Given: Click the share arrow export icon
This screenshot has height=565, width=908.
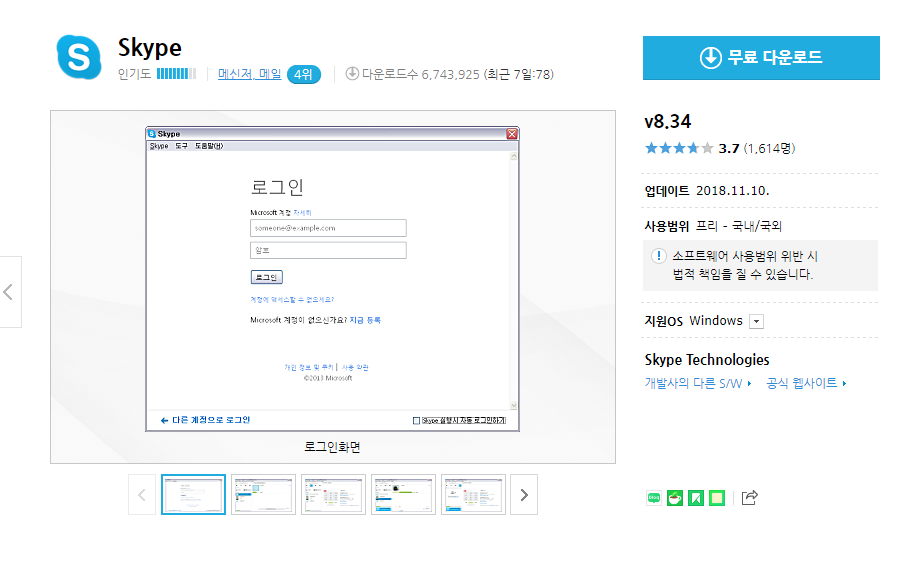Looking at the screenshot, I should coord(749,498).
